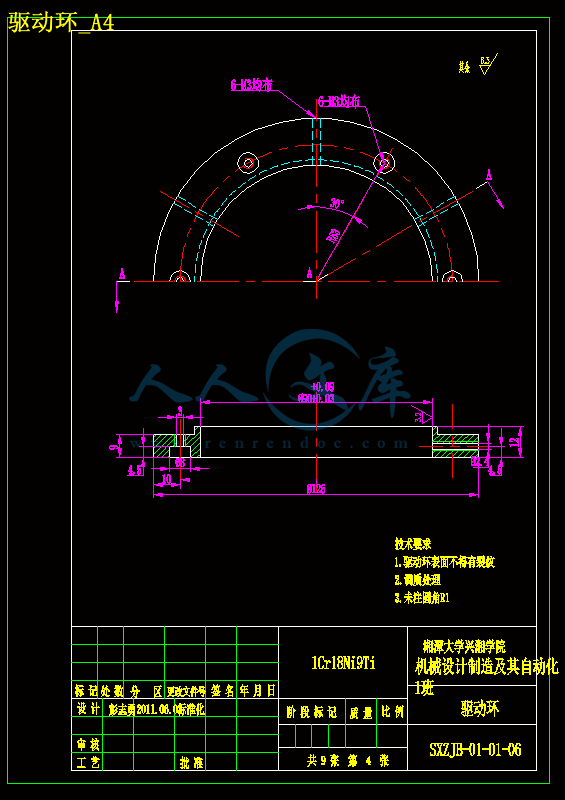Viewport: 565px width, 800px height.
Task: Select the center point labeled A
Action: [309, 274]
